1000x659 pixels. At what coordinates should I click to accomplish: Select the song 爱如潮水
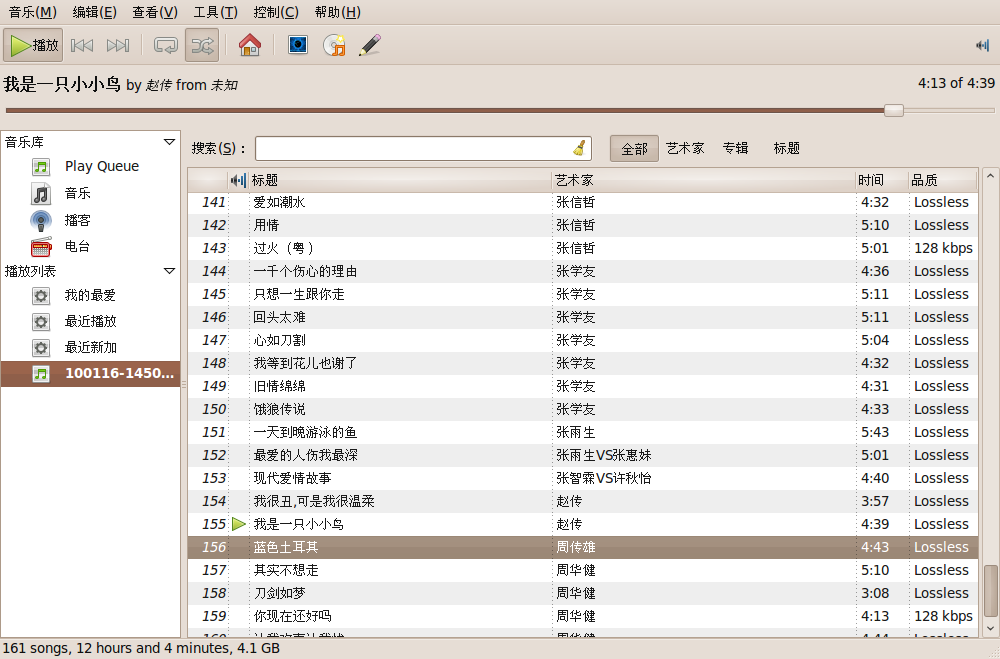(x=583, y=202)
